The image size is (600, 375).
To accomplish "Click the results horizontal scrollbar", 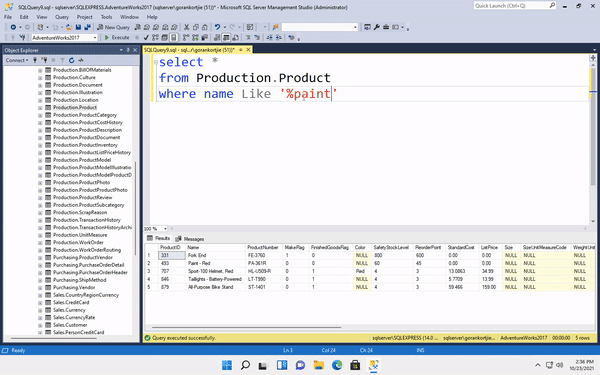I will tap(246, 328).
